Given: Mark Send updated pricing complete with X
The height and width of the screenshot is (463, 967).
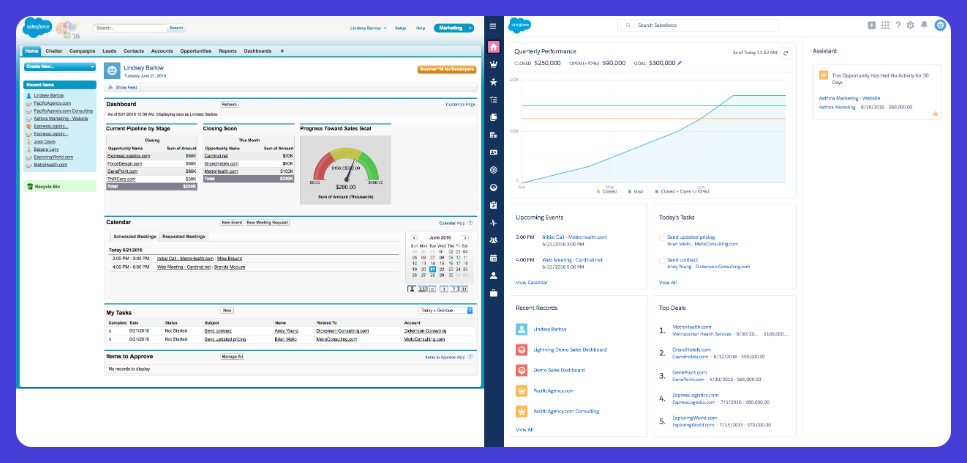Looking at the screenshot, I should [x=110, y=339].
